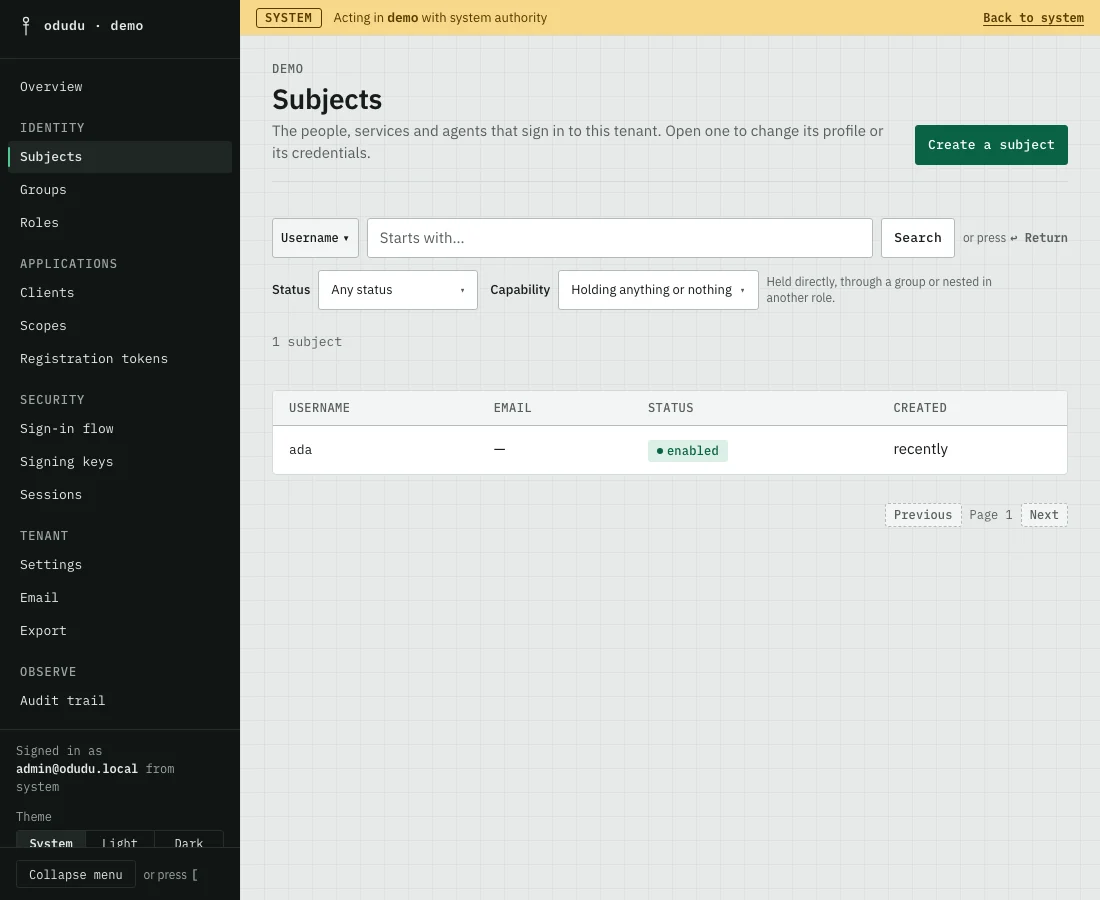
Task: Open the Roles section
Action: [120, 223]
